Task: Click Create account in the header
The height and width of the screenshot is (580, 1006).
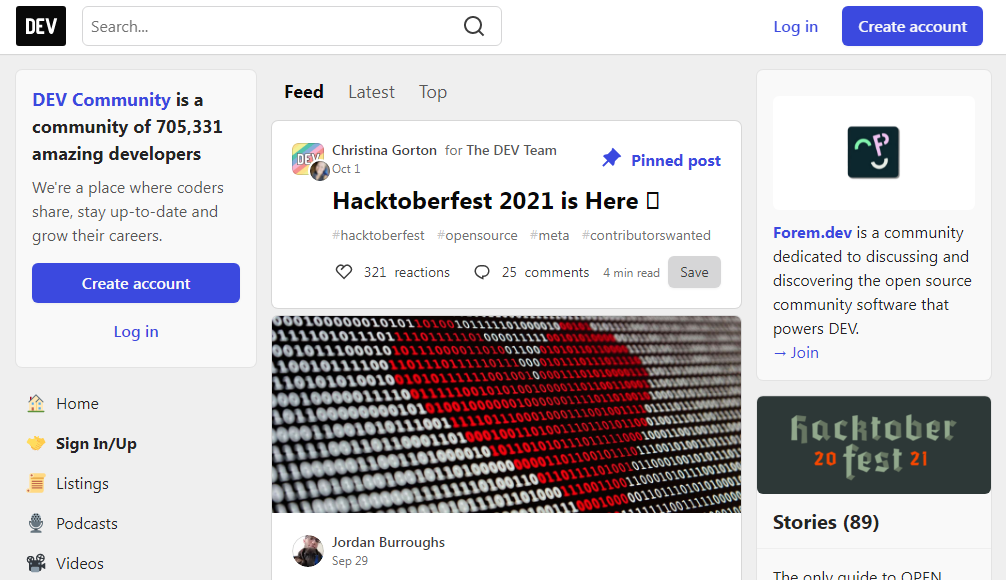Action: 912,26
